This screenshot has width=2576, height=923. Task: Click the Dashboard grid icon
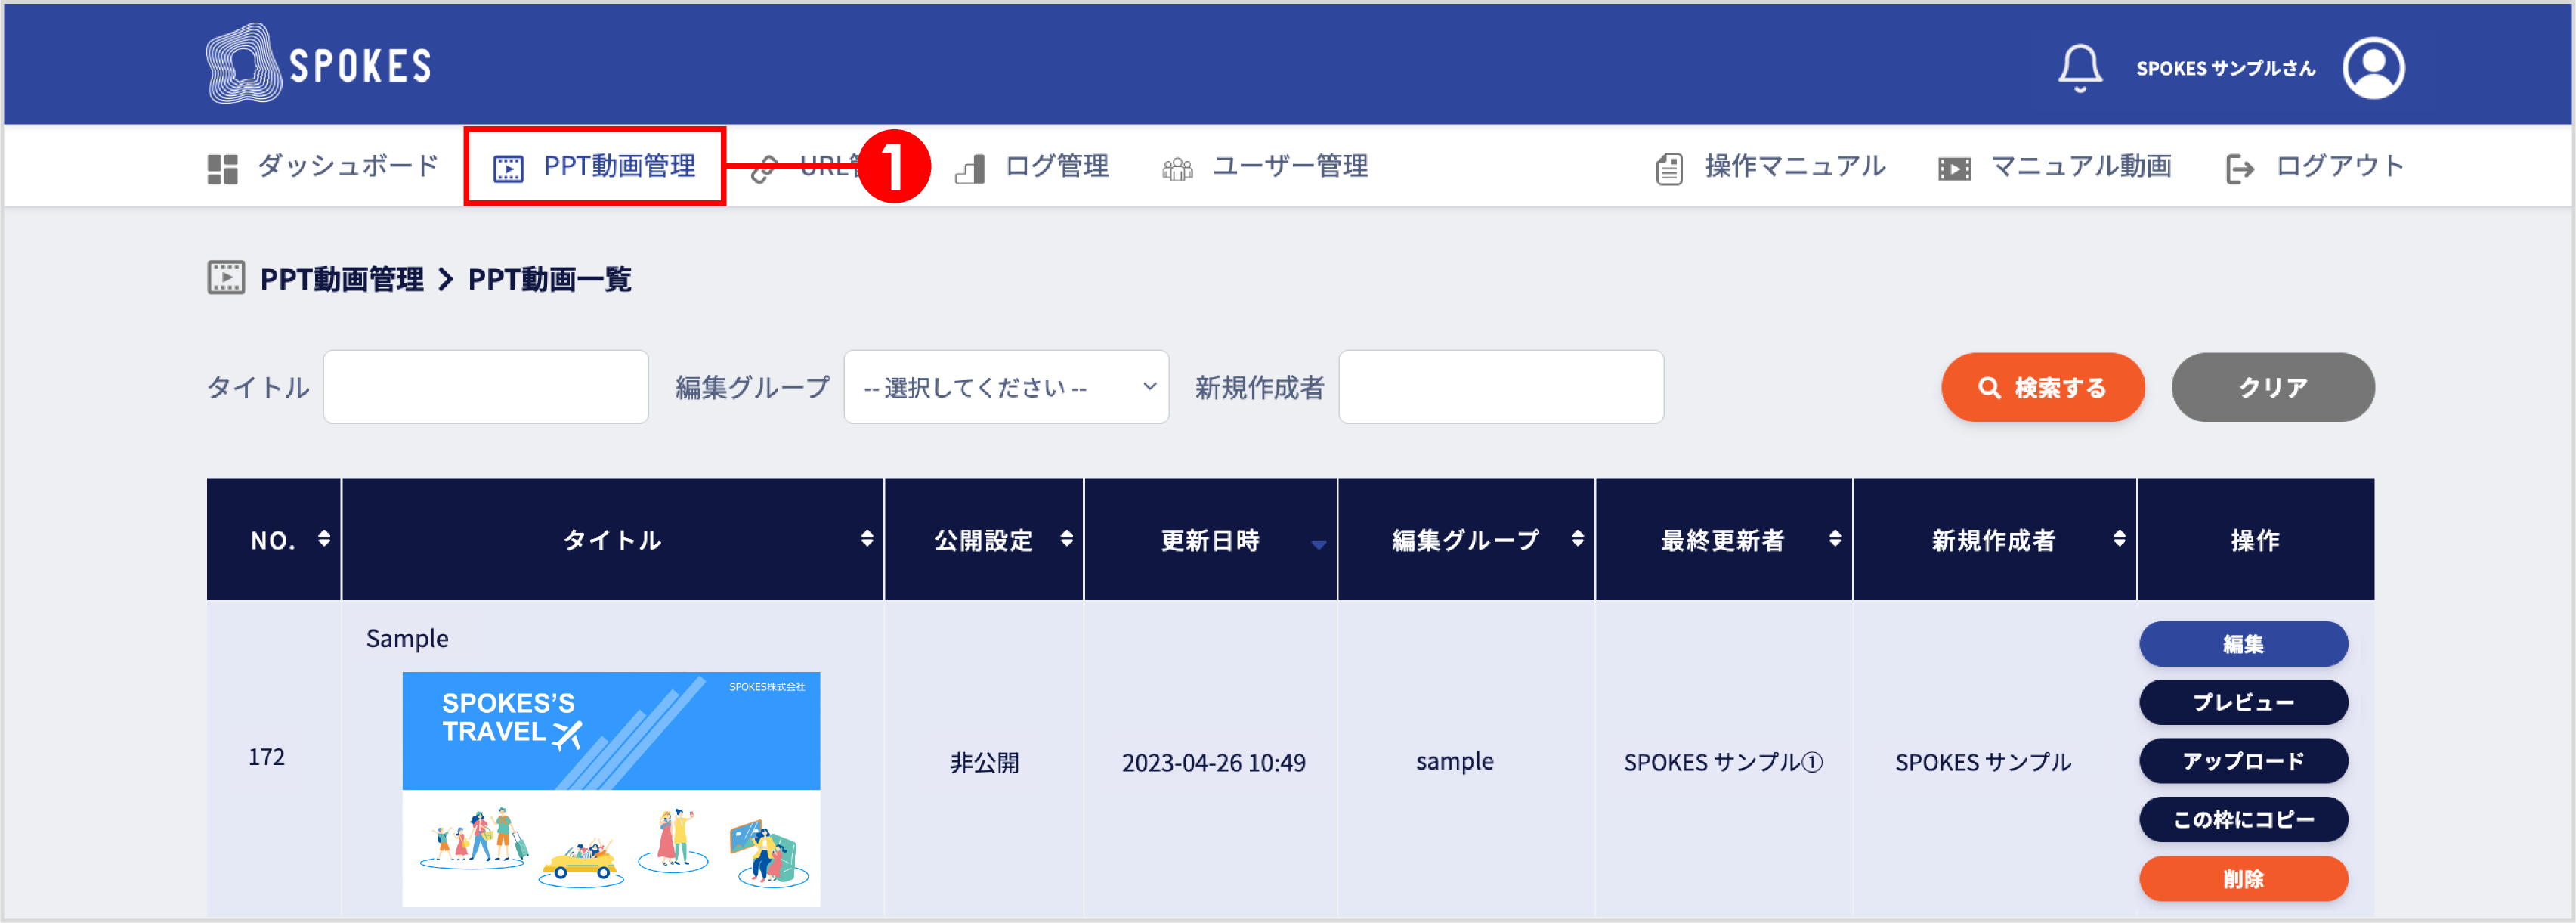222,169
